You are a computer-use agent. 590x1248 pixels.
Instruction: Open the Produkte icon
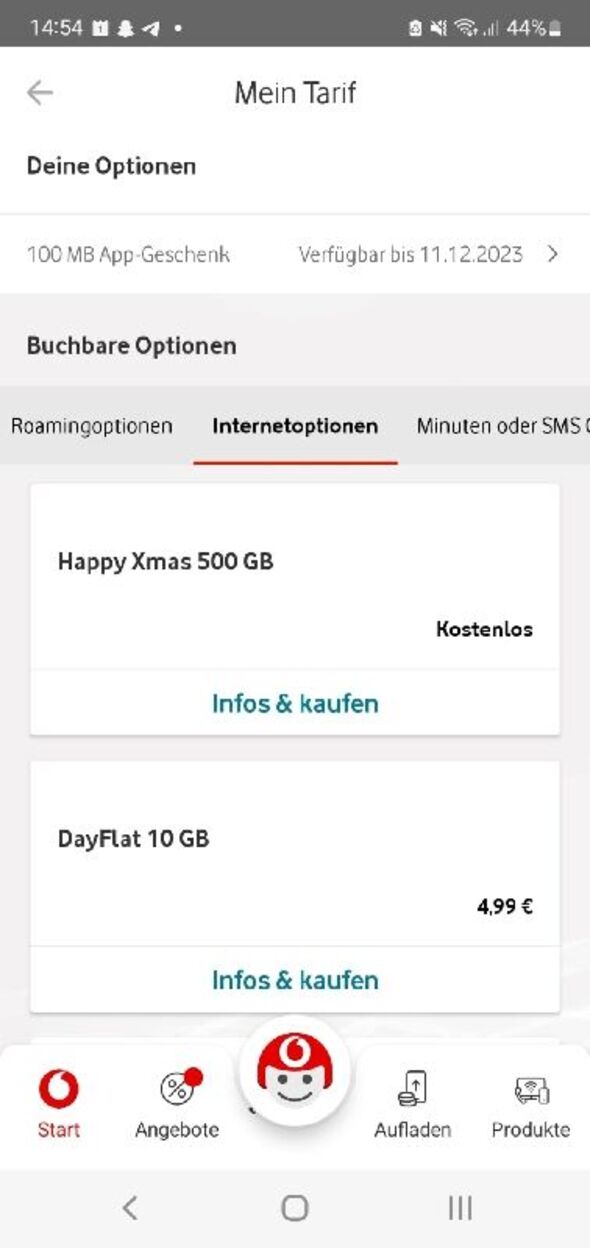pyautogui.click(x=530, y=1090)
